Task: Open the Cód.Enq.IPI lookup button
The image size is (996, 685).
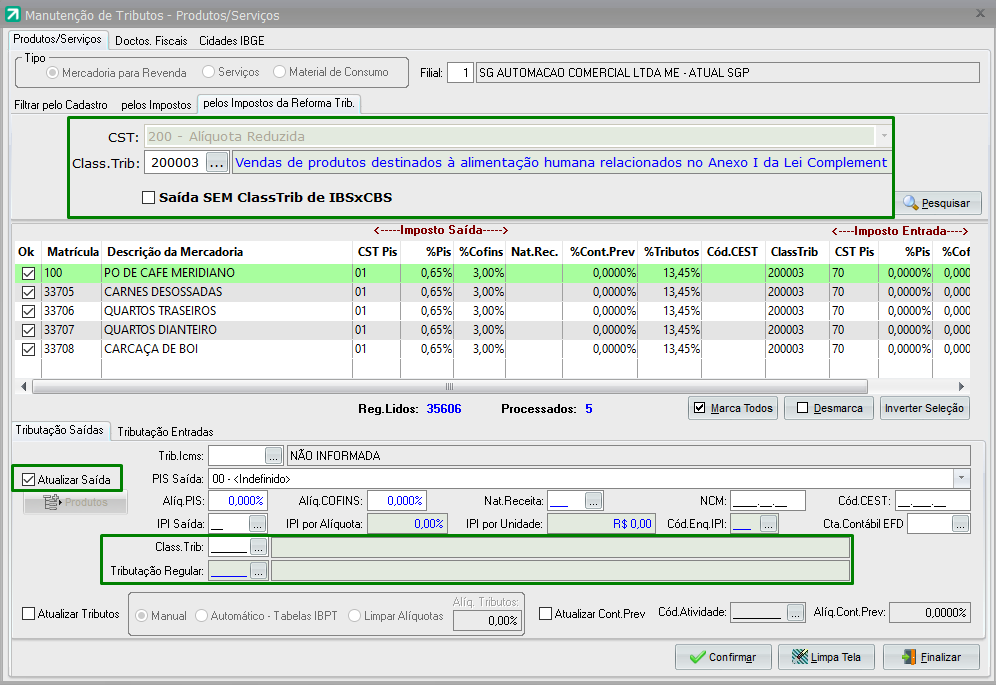Action: pyautogui.click(x=769, y=524)
